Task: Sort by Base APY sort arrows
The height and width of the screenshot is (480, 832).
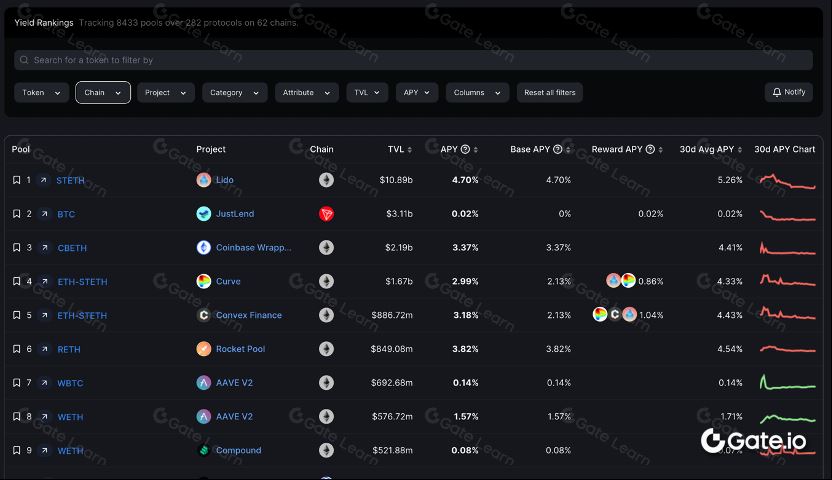Action: click(x=568, y=150)
